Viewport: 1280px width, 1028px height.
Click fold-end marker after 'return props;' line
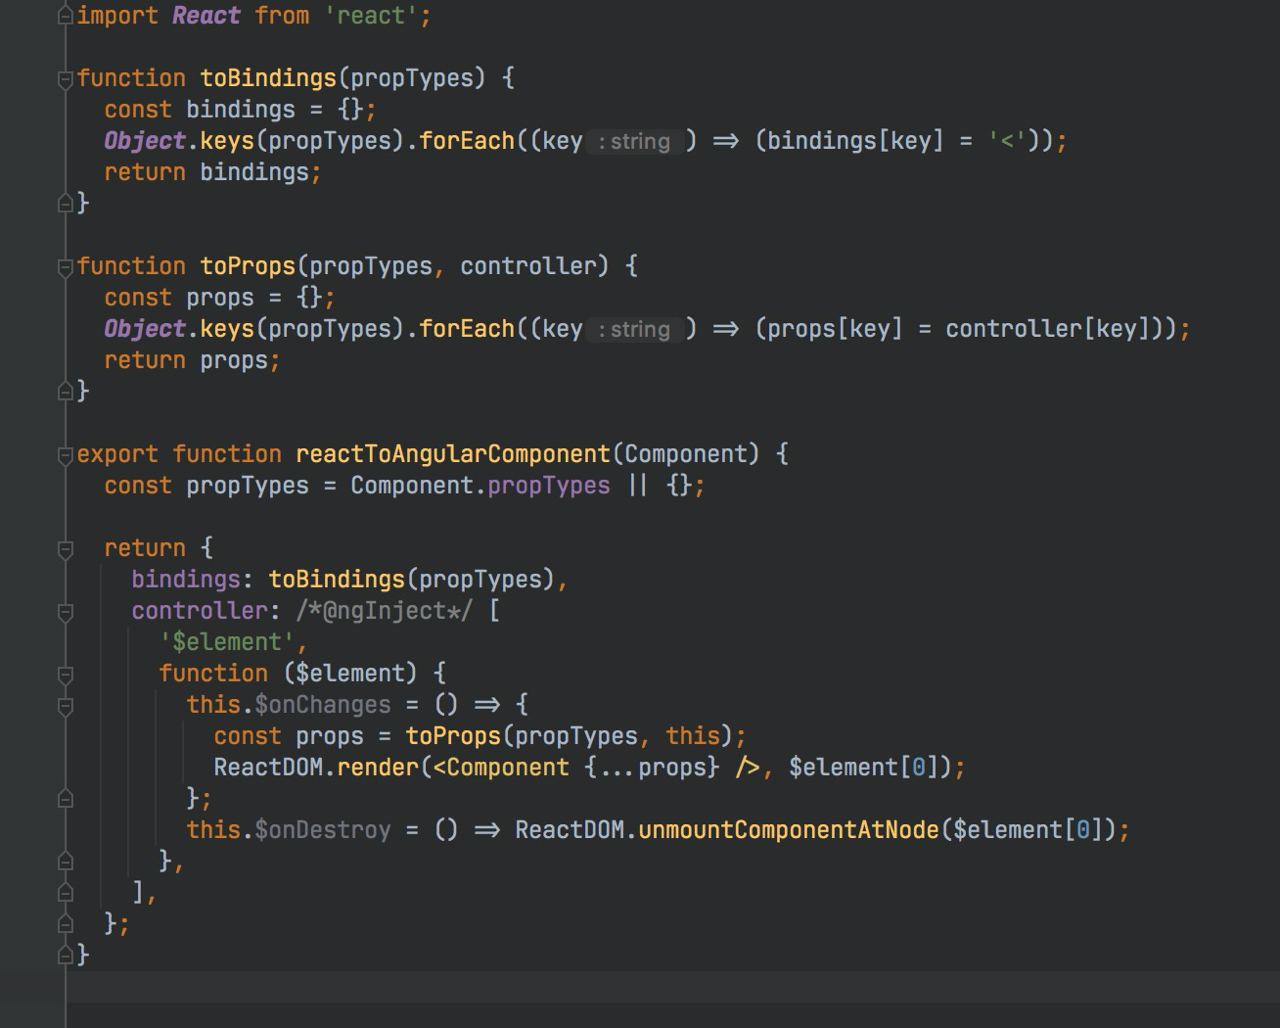click(x=65, y=391)
